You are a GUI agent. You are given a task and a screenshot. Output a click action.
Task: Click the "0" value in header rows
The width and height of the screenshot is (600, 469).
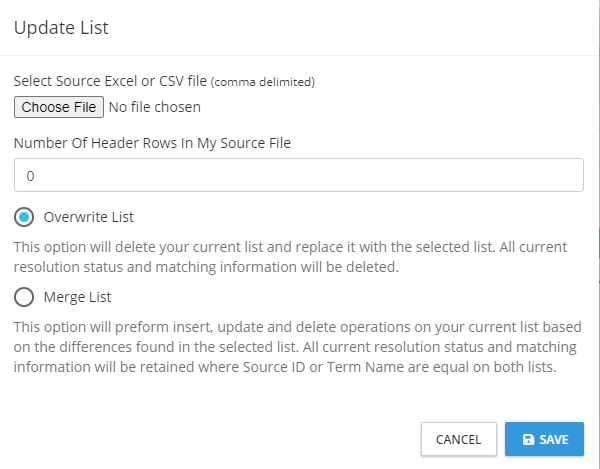(30, 176)
